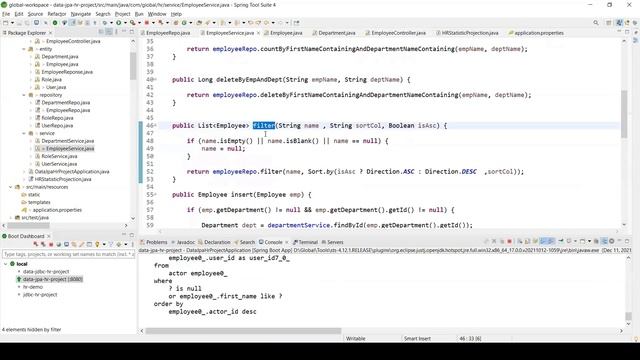Open the Run button dropdown arrow

pyautogui.click(x=124, y=23)
